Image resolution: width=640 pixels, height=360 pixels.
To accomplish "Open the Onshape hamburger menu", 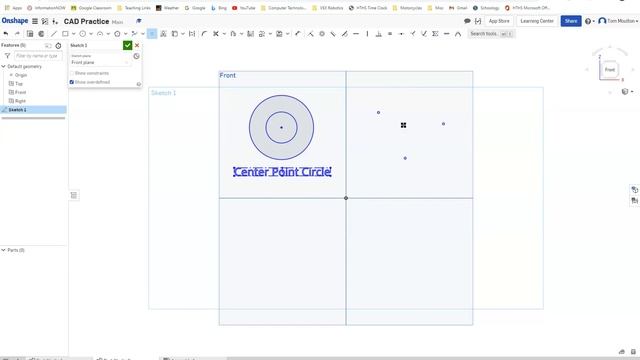I will pyautogui.click(x=35, y=21).
